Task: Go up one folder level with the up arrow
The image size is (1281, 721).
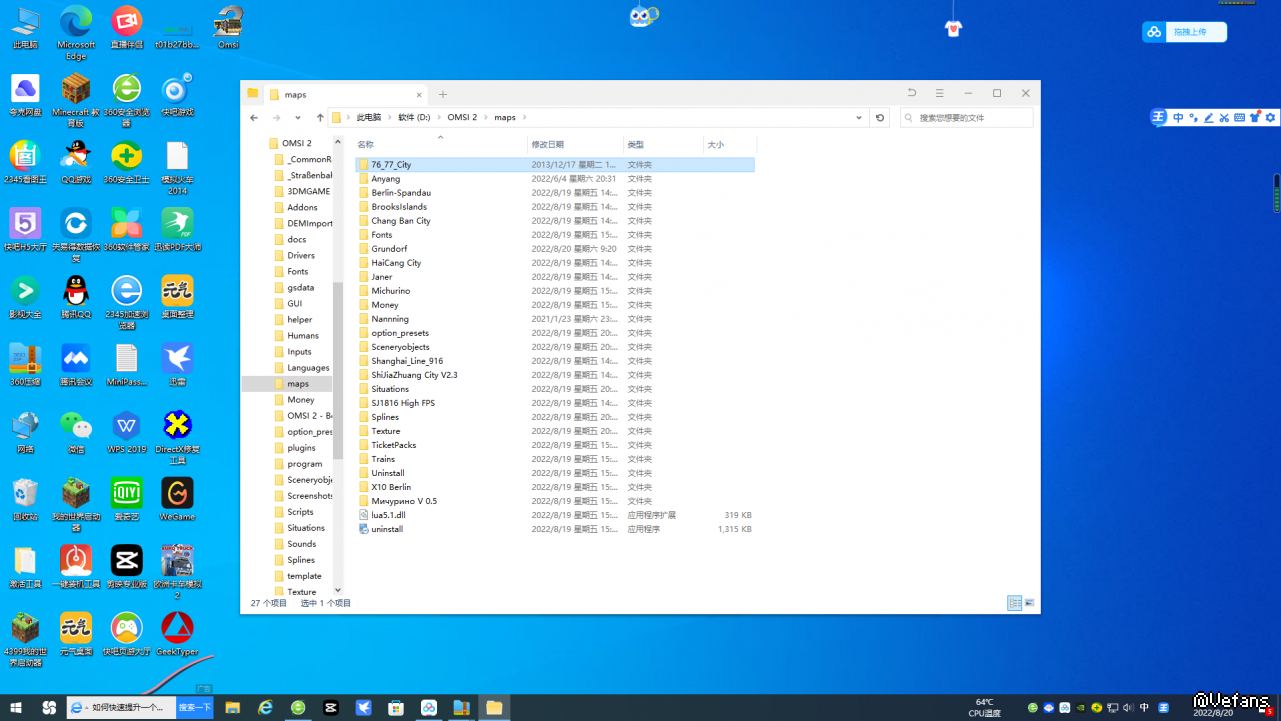Action: (x=320, y=118)
